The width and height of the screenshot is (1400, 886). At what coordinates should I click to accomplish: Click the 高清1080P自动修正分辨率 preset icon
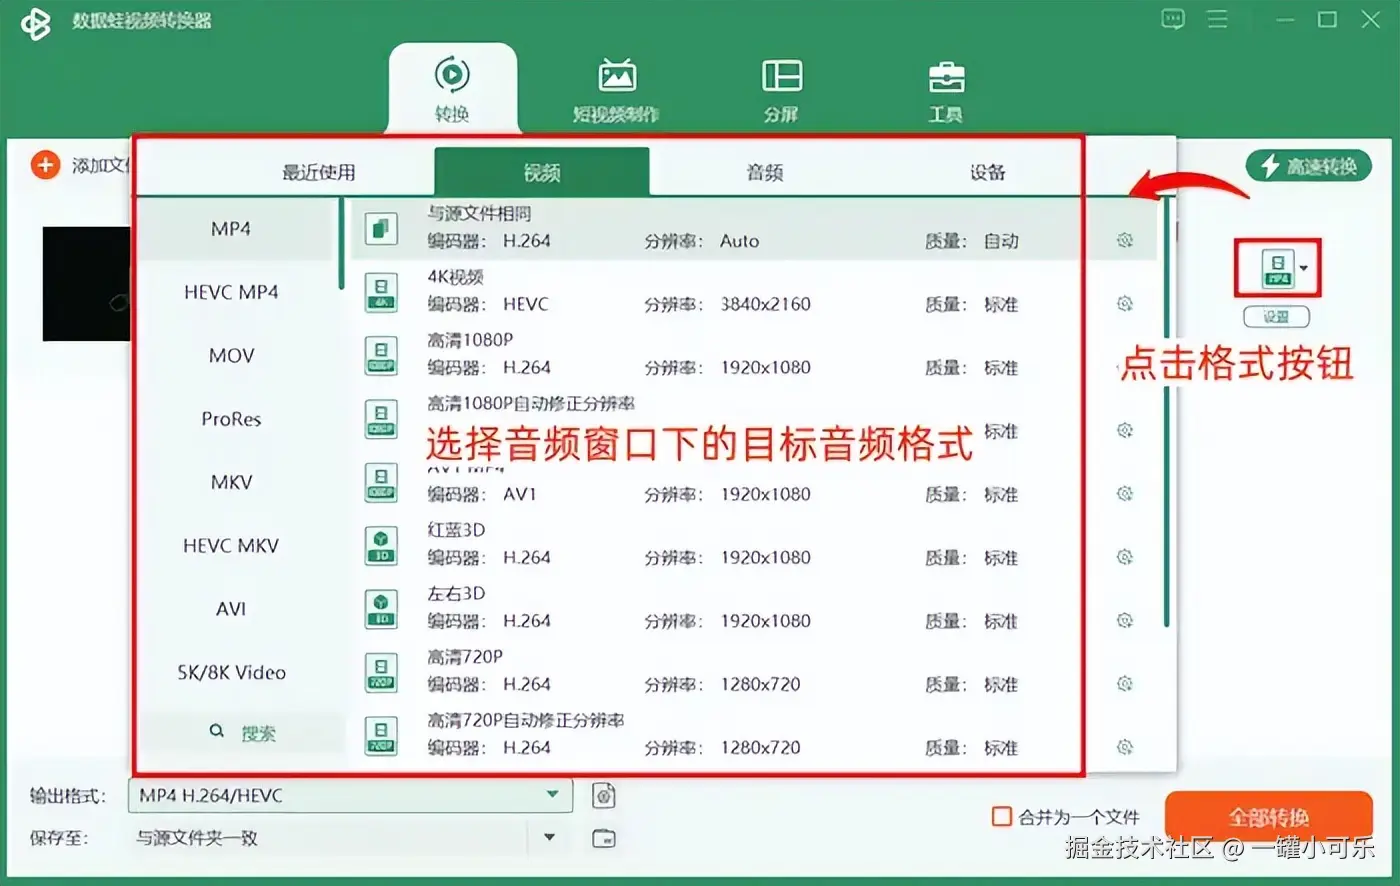coord(381,419)
